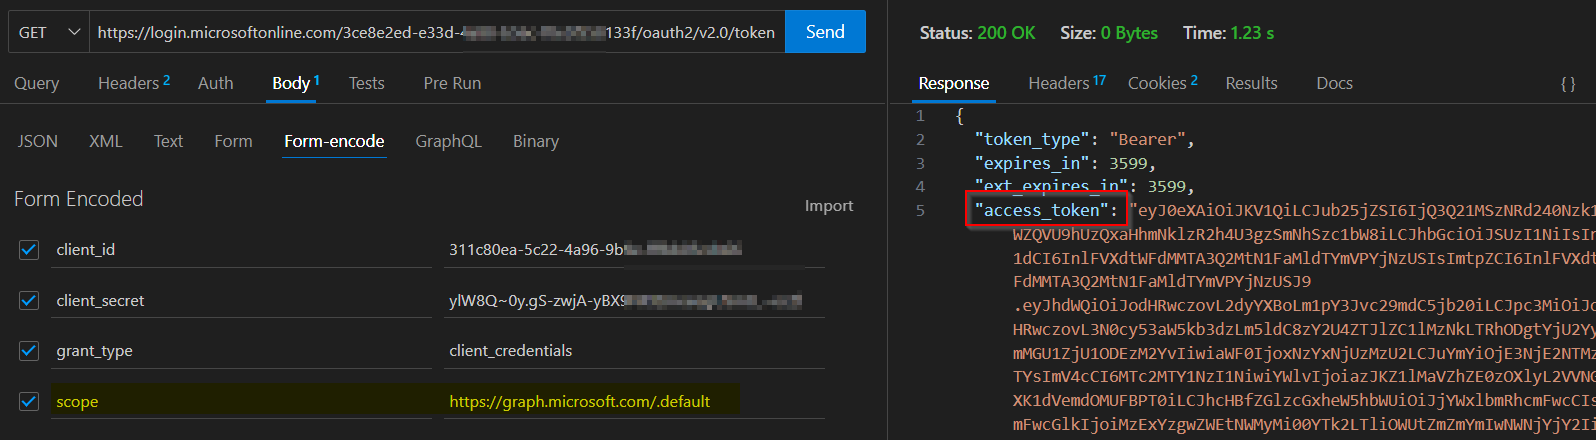Select the Response tab

[954, 83]
